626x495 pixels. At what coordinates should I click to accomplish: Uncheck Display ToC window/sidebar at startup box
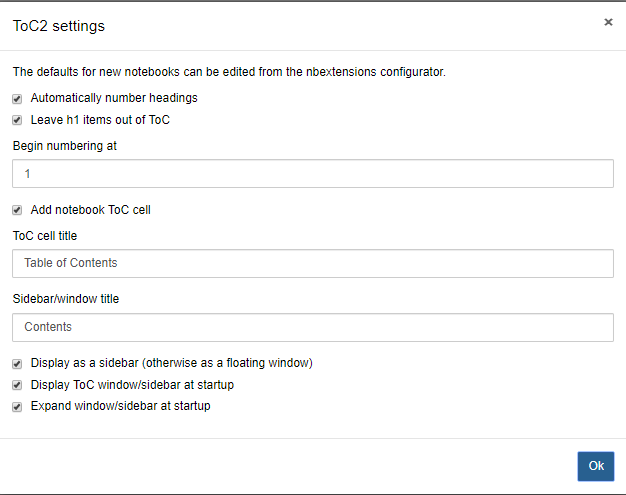pyautogui.click(x=17, y=385)
